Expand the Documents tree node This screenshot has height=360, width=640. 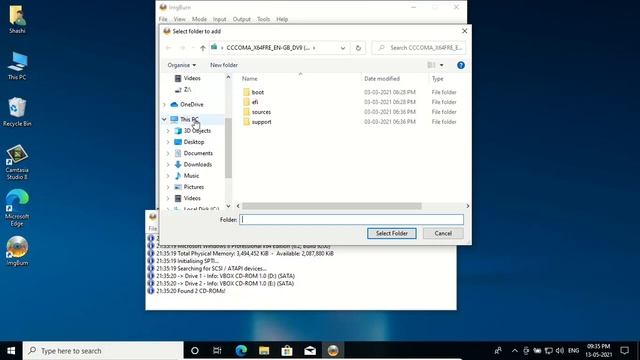point(168,153)
